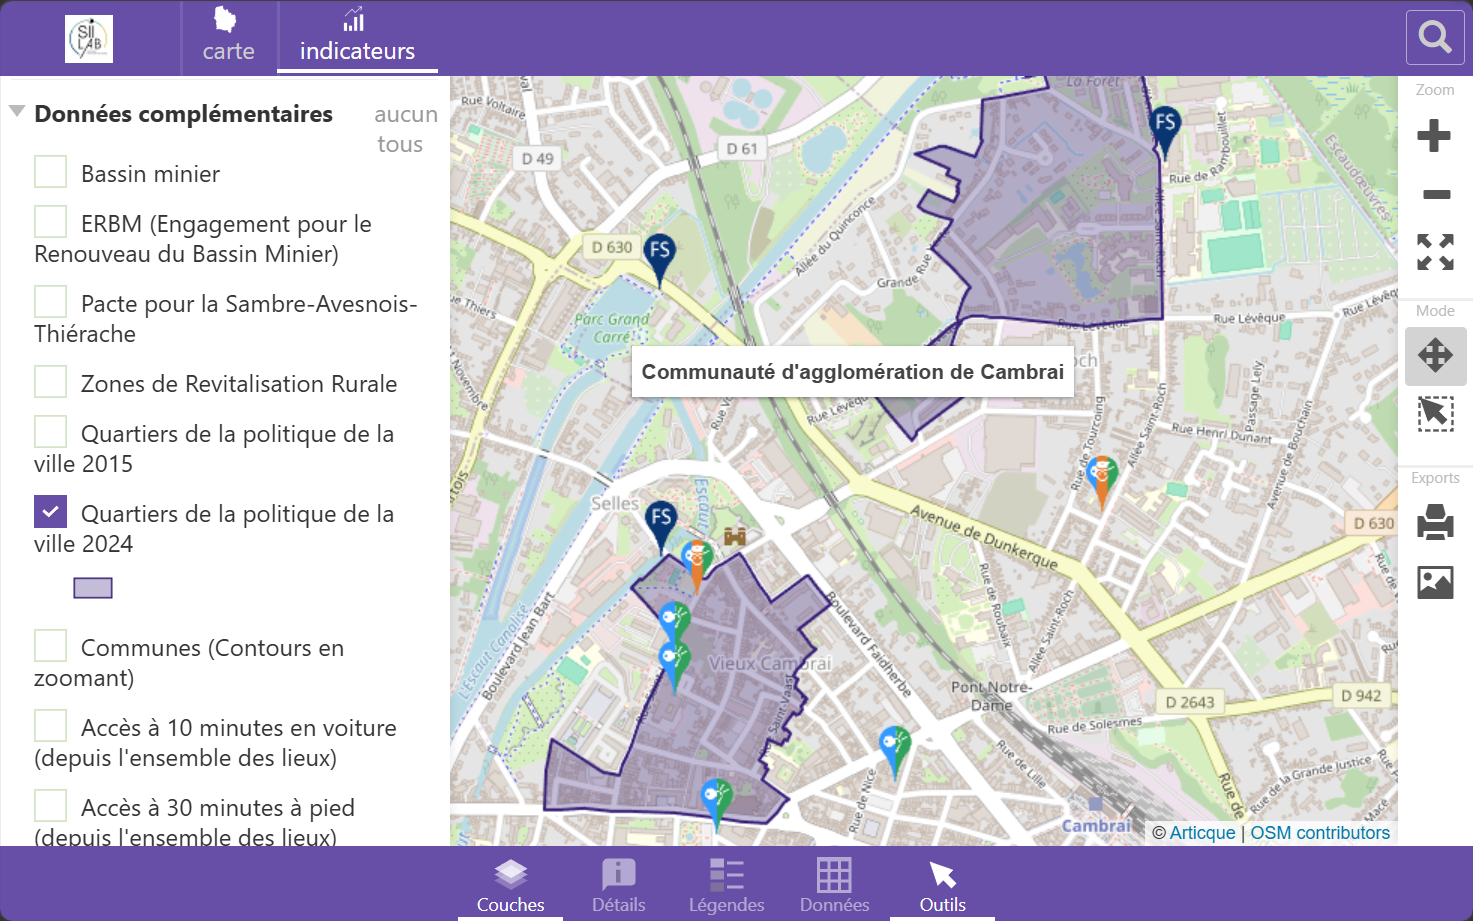Click the orange marker near Selles

pos(697,566)
